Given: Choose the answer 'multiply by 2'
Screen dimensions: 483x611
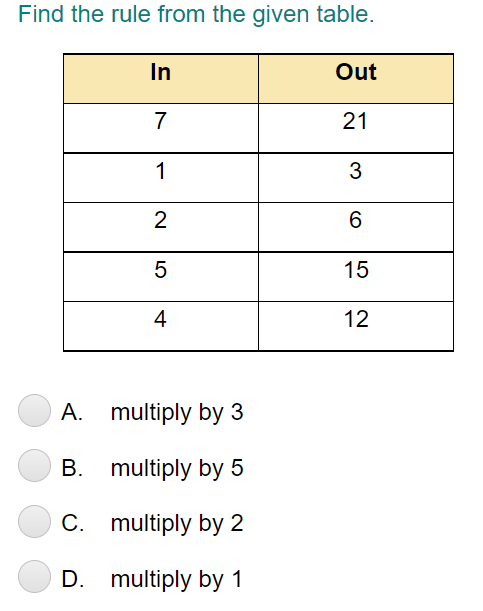Looking at the screenshot, I should 177,523.
